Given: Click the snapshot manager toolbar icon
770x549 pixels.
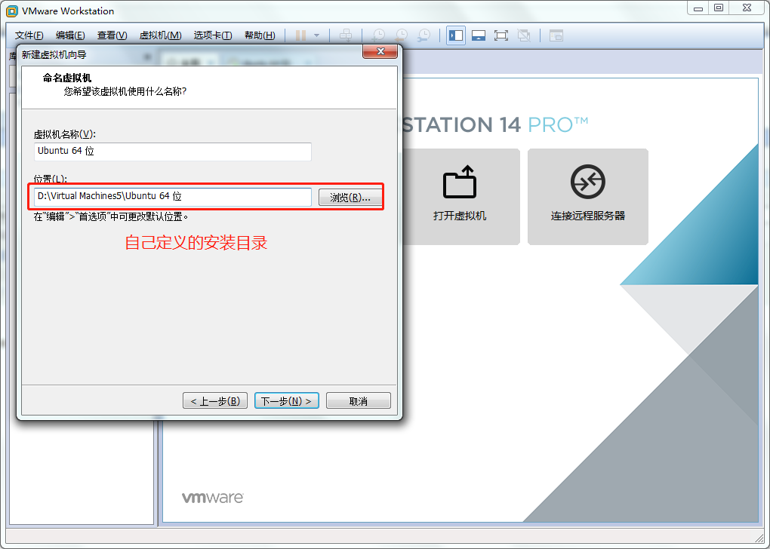Looking at the screenshot, I should coord(423,35).
